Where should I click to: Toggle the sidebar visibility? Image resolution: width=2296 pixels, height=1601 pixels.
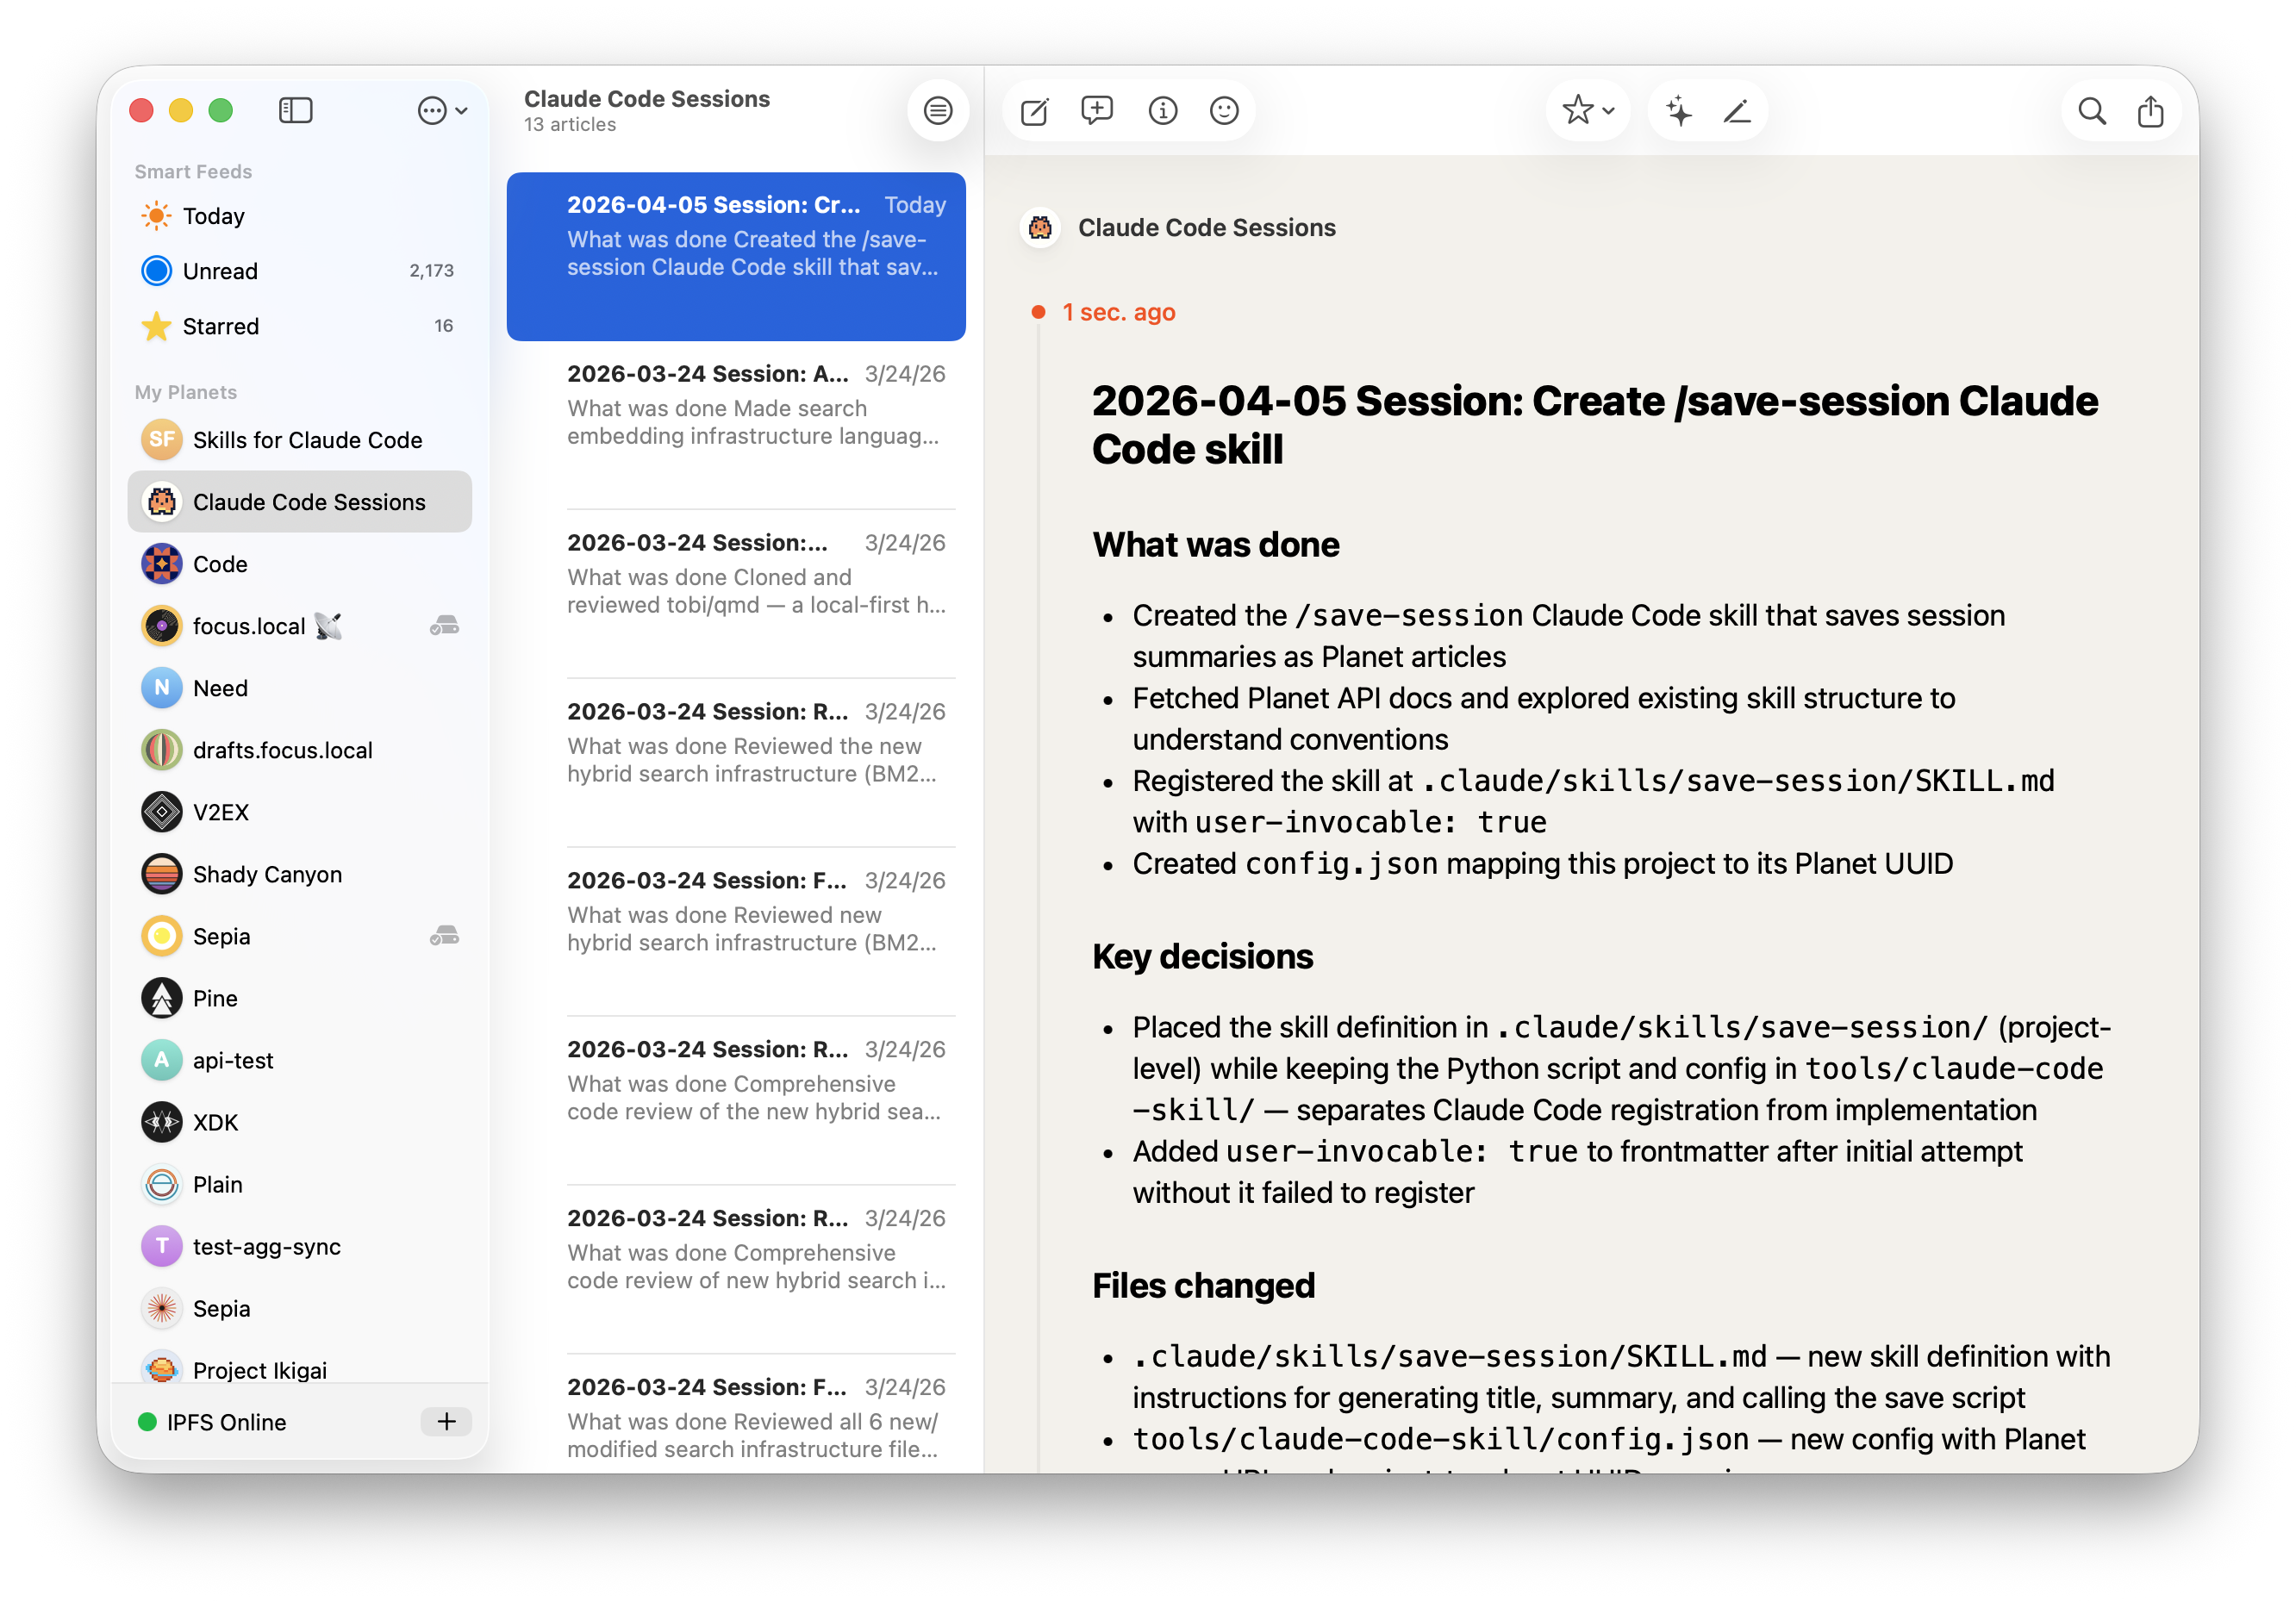tap(295, 110)
